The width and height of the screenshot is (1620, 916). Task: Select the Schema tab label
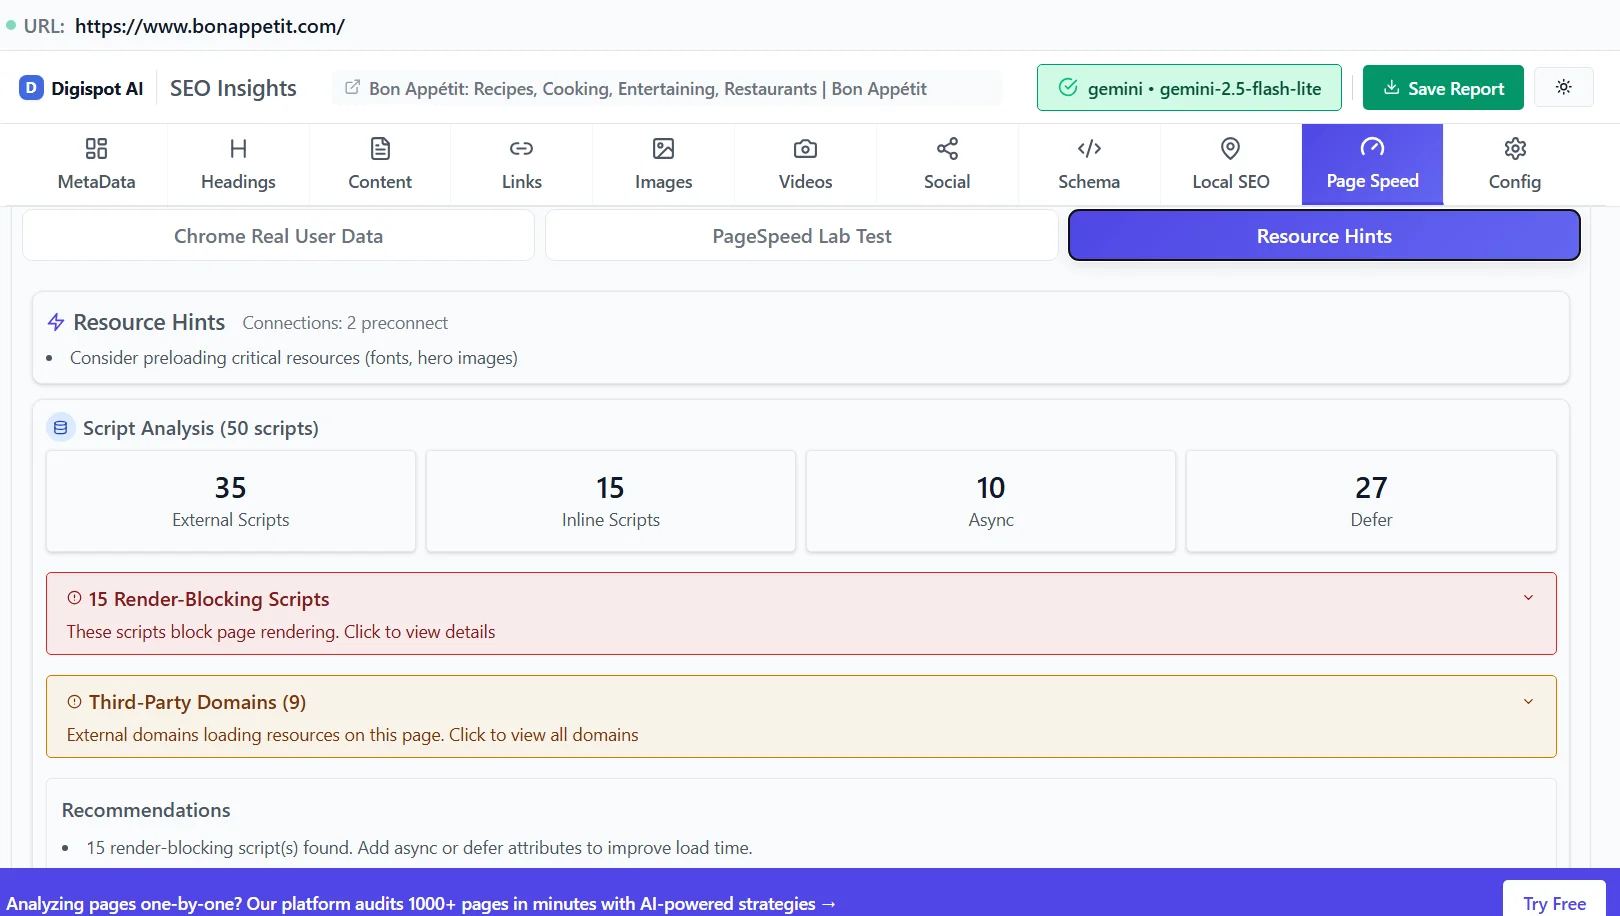1089,182
